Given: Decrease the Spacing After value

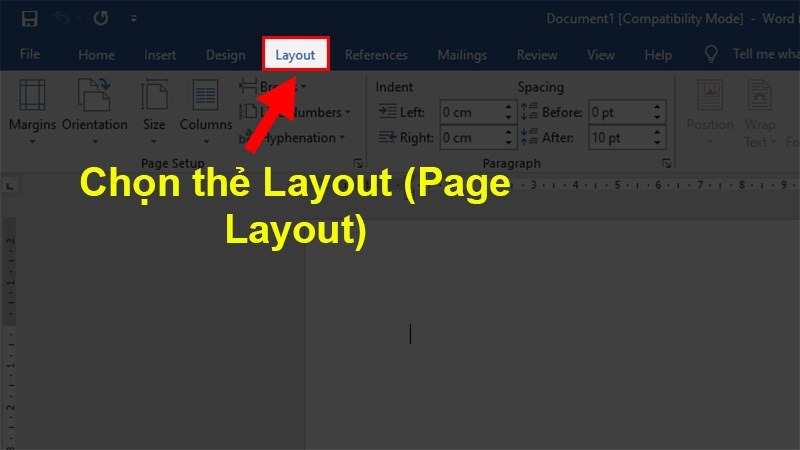Looking at the screenshot, I should (x=657, y=143).
